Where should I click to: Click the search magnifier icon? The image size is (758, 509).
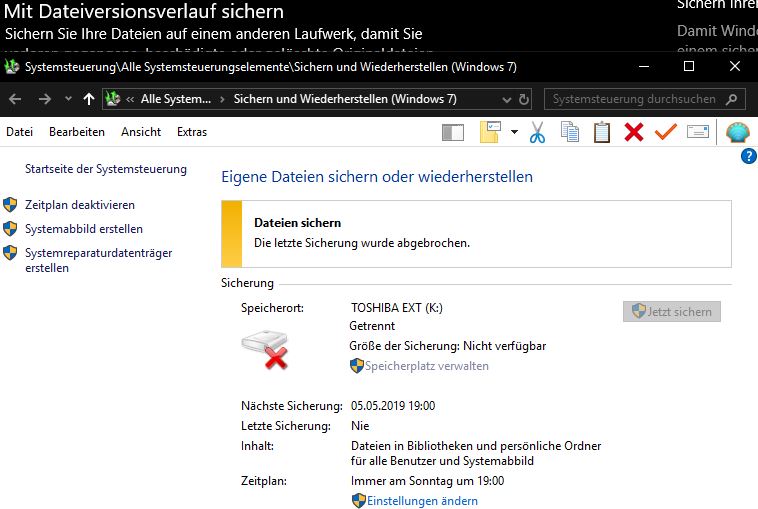point(732,99)
